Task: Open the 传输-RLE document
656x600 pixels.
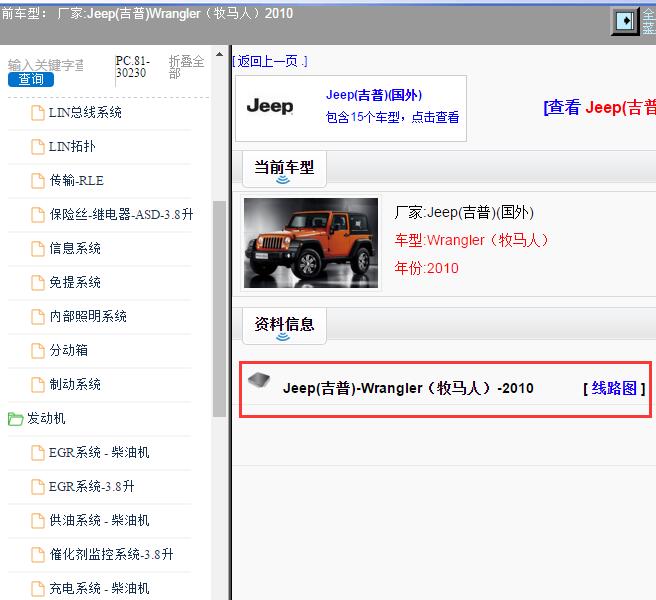Action: click(77, 180)
